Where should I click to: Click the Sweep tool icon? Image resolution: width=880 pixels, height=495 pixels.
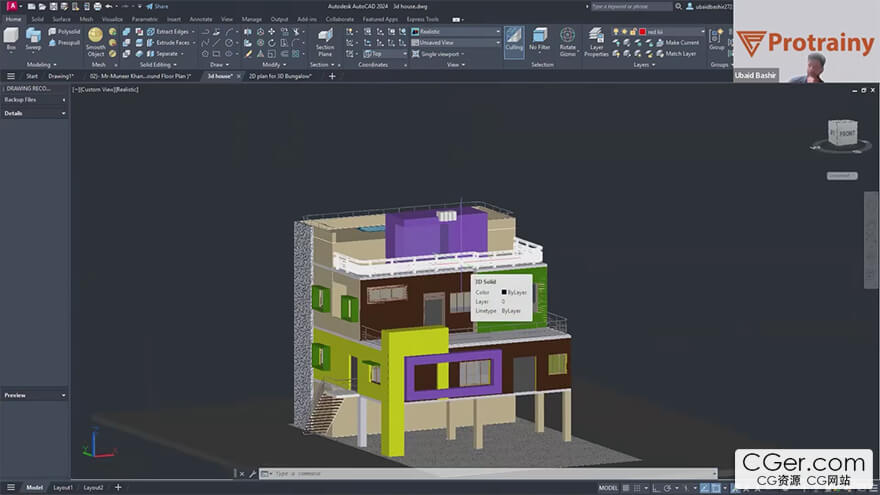pos(34,38)
